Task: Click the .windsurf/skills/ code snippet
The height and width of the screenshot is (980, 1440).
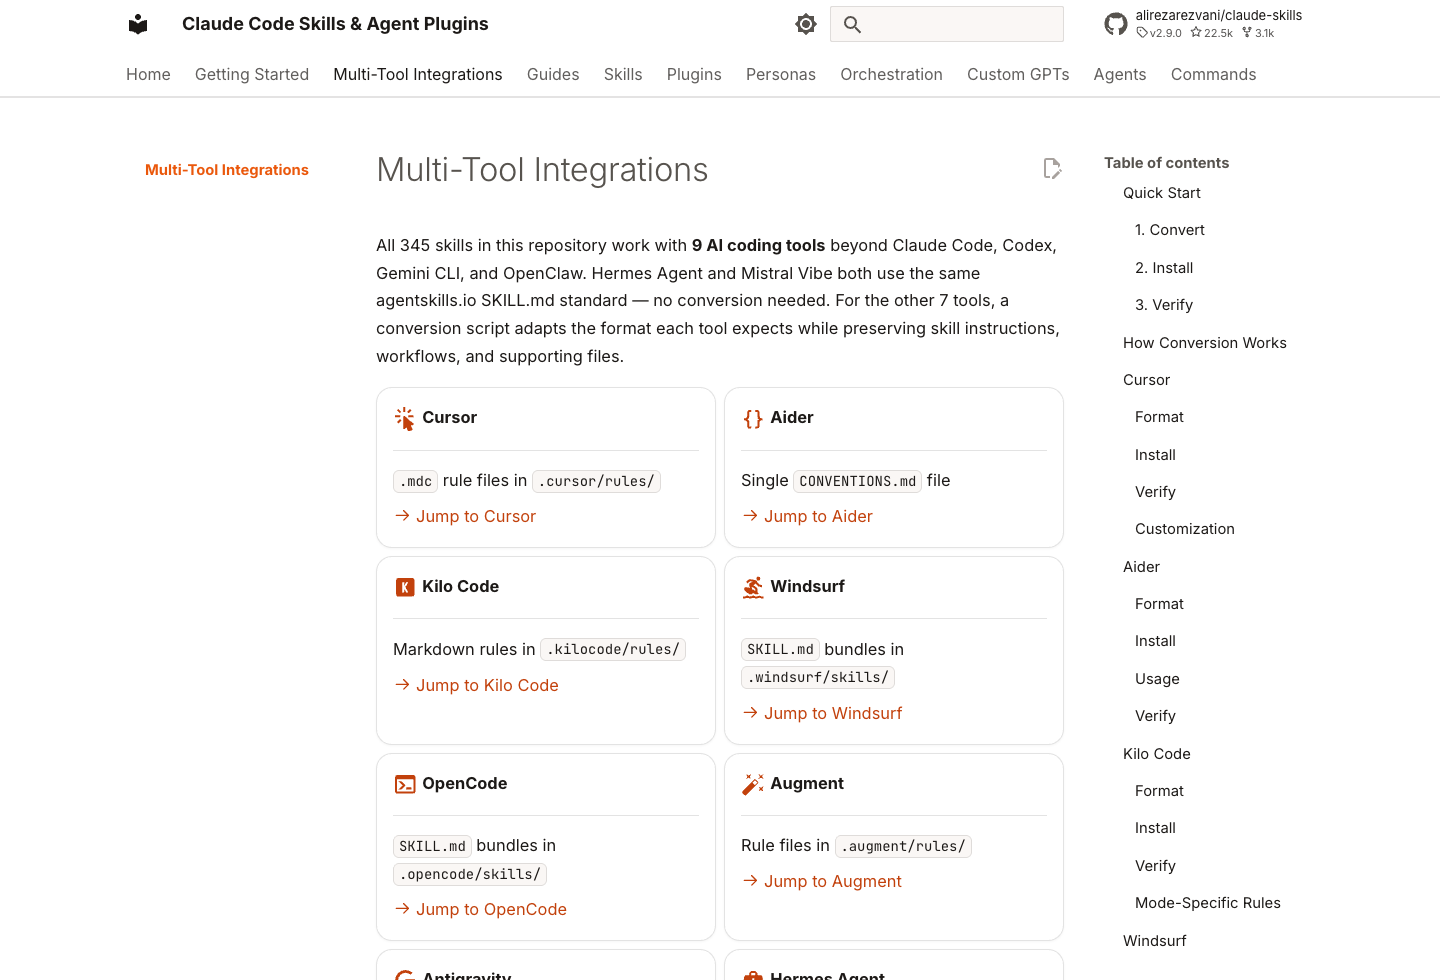Action: [x=818, y=677]
